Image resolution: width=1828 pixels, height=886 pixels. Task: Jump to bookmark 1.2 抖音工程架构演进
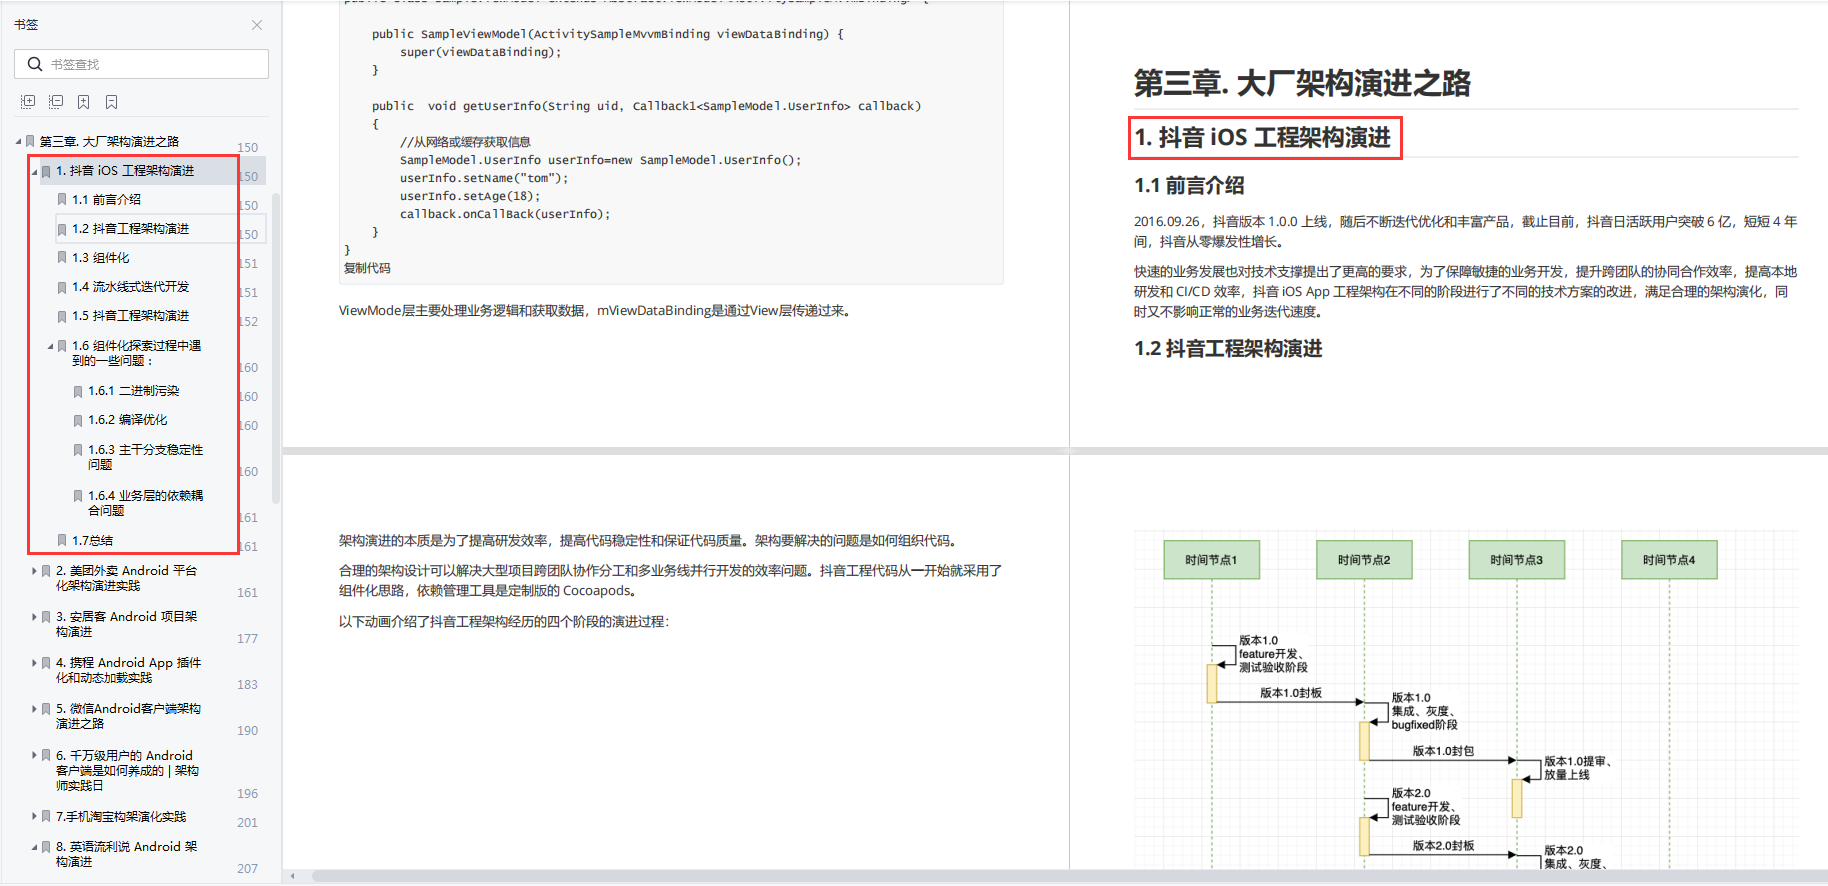130,229
